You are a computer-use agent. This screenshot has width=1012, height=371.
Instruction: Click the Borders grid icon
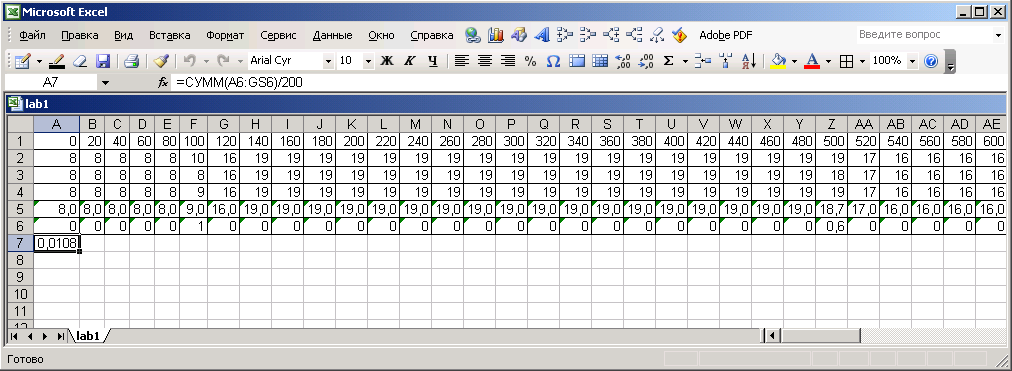pos(846,61)
